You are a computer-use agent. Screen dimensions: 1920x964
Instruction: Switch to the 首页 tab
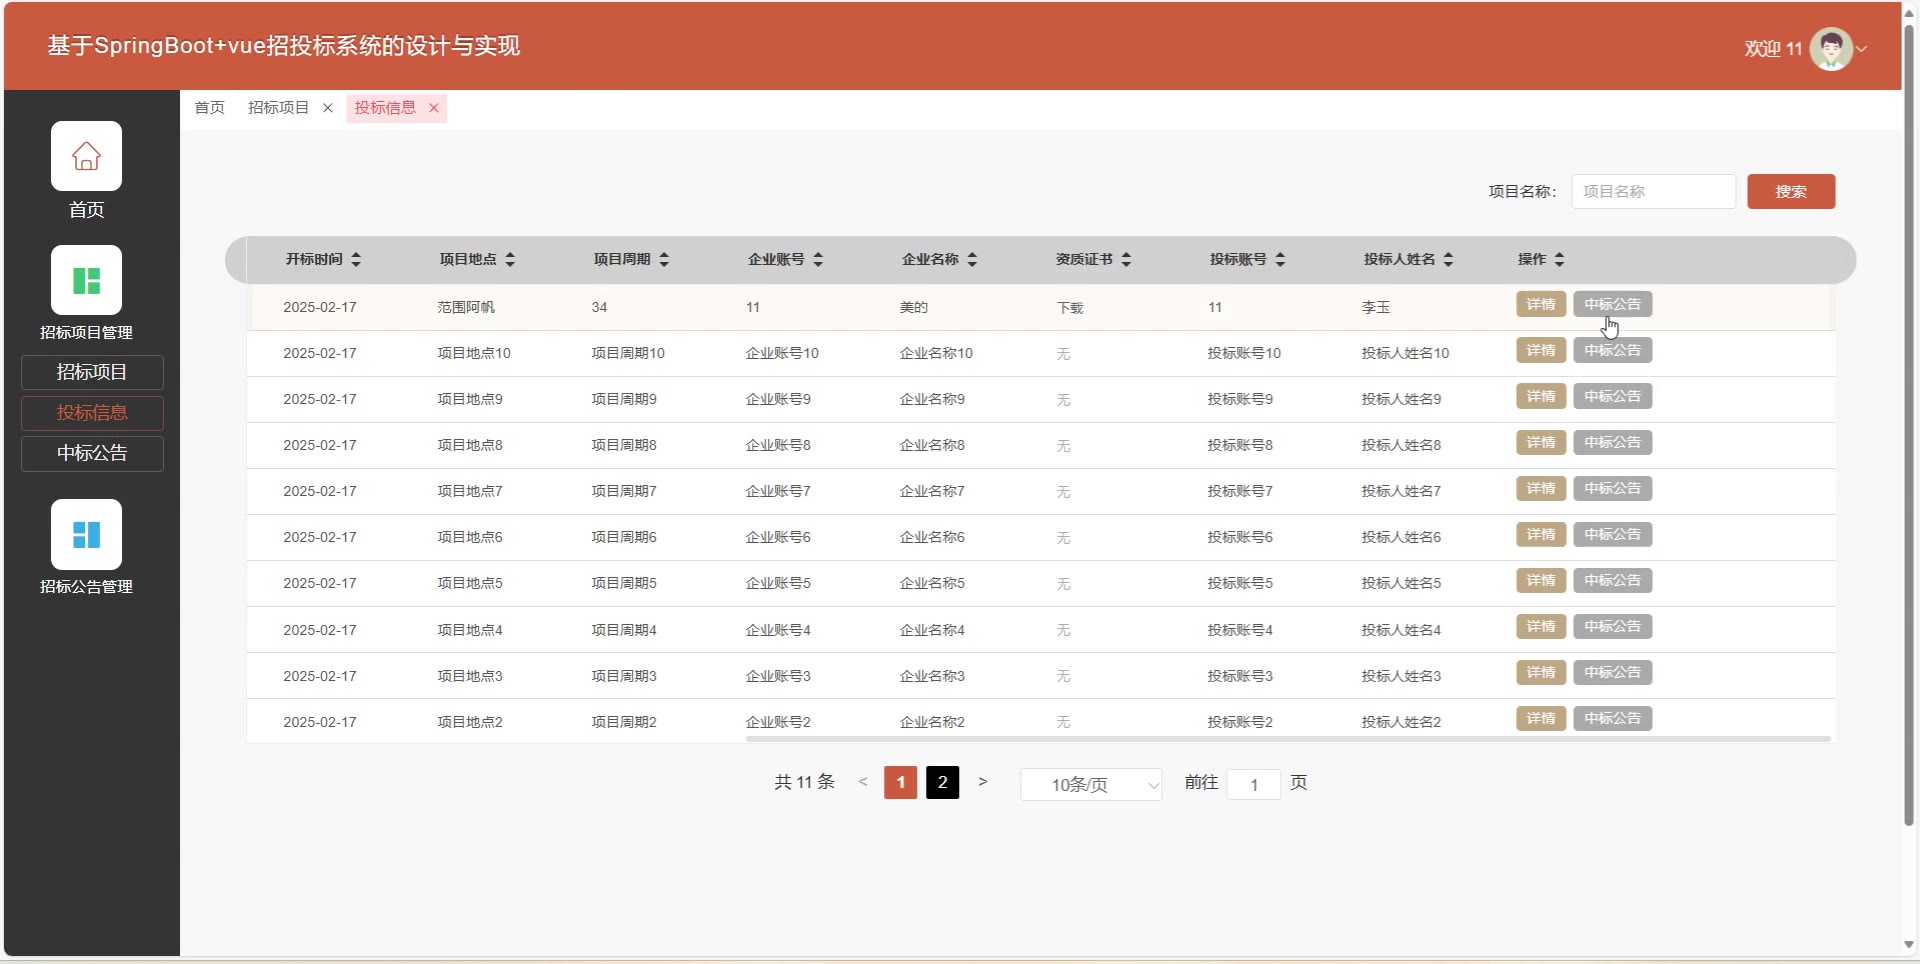point(209,108)
